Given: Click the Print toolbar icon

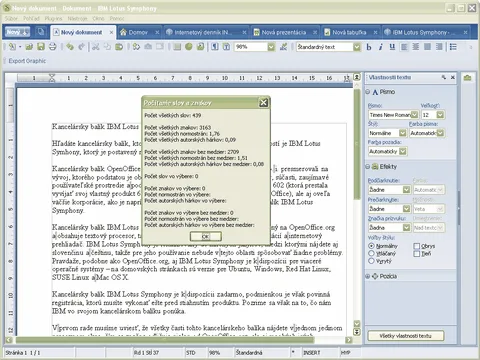Looking at the screenshot, I should [x=52, y=47].
